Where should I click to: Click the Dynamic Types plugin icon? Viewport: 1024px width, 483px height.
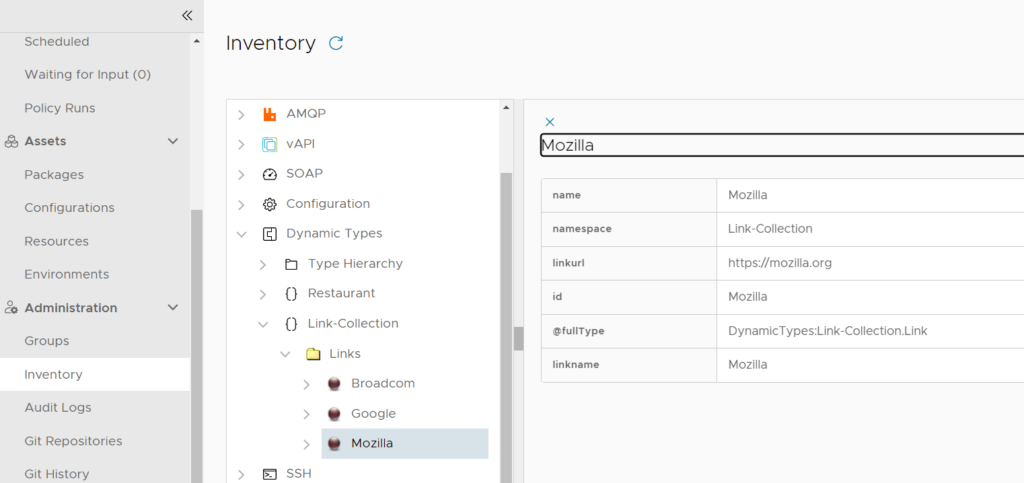click(x=269, y=234)
